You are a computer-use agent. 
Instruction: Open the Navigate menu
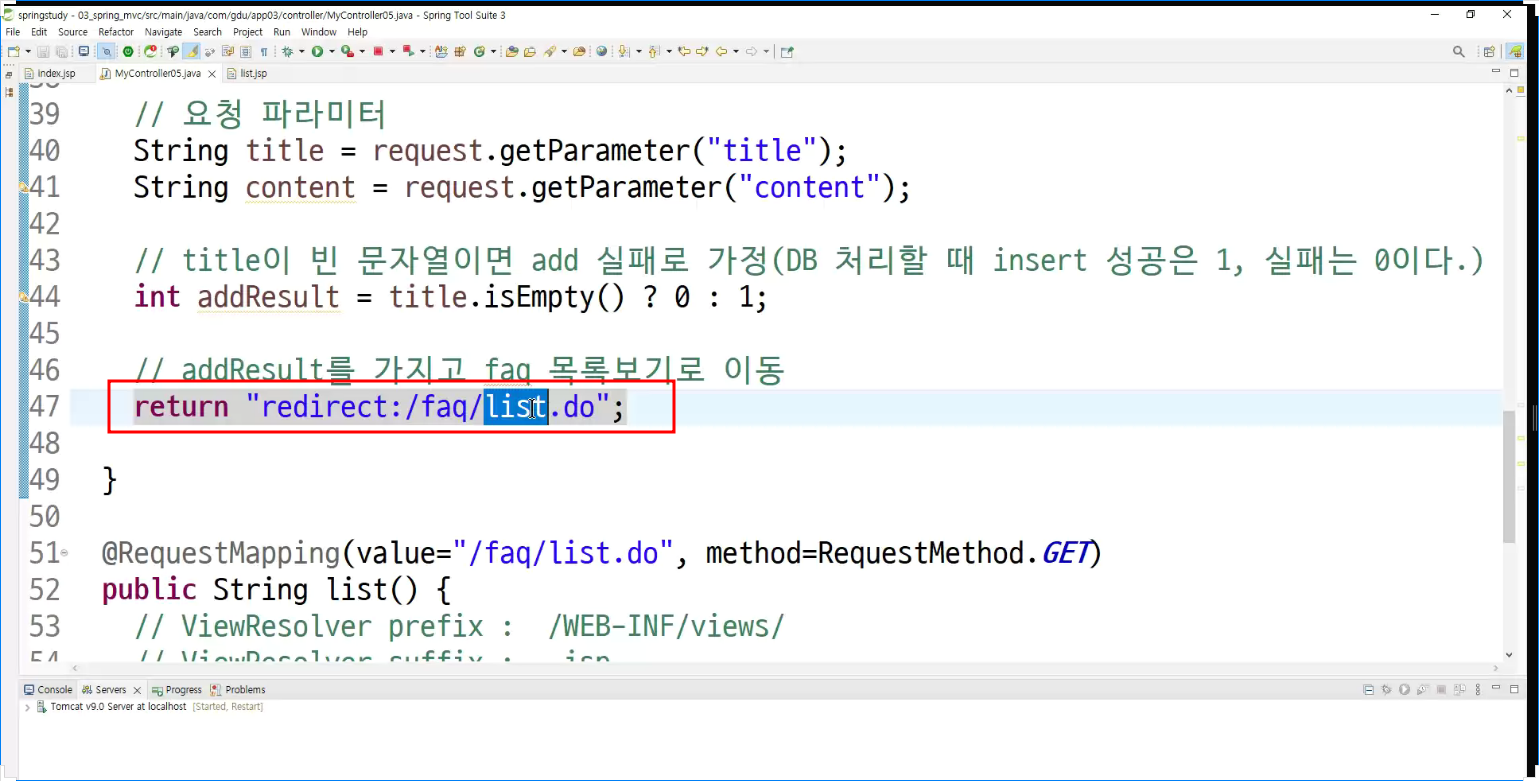click(x=163, y=32)
